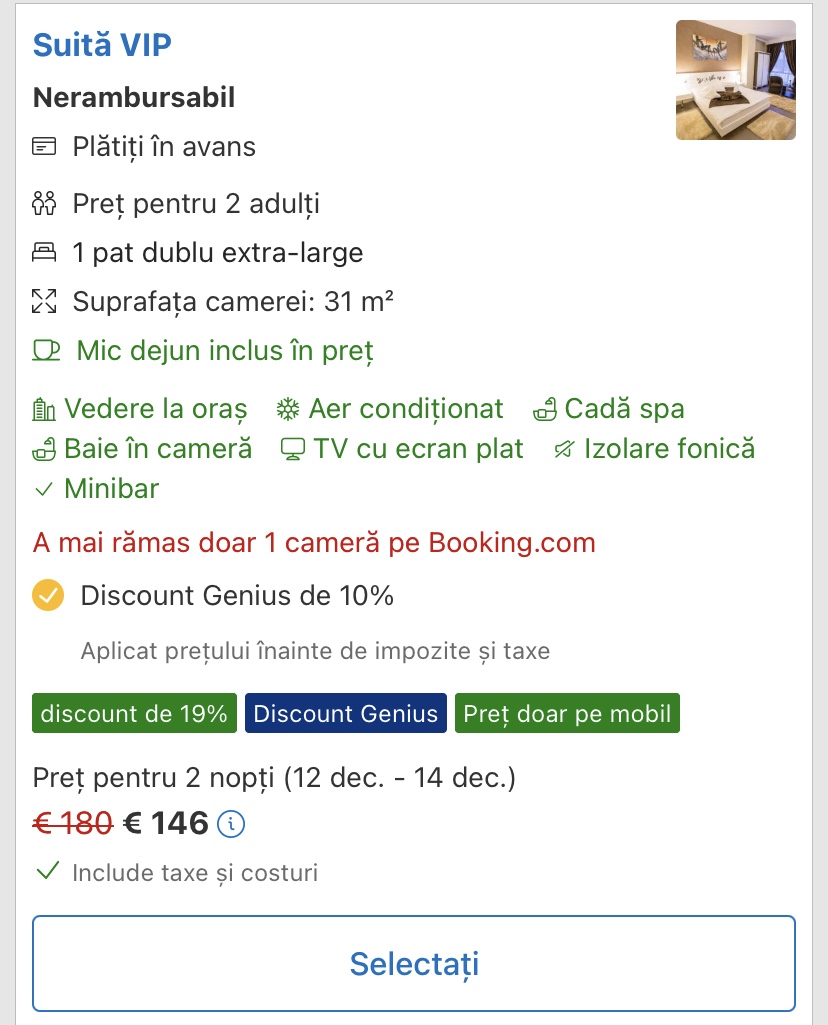
Task: Click the price info icon
Action: pyautogui.click(x=232, y=824)
